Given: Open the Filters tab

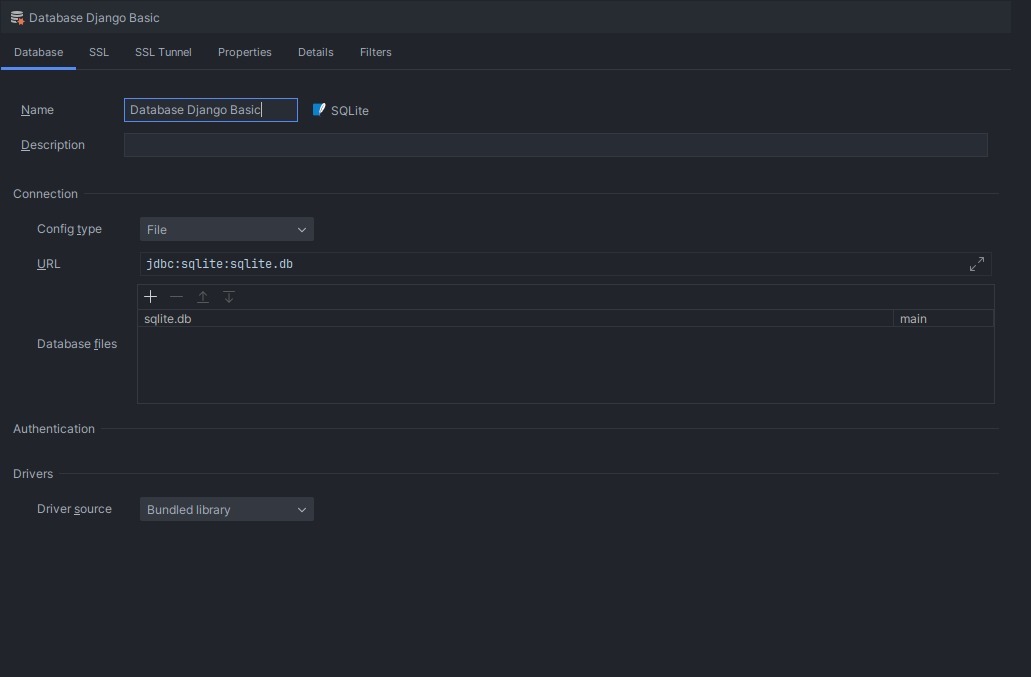Looking at the screenshot, I should [375, 52].
